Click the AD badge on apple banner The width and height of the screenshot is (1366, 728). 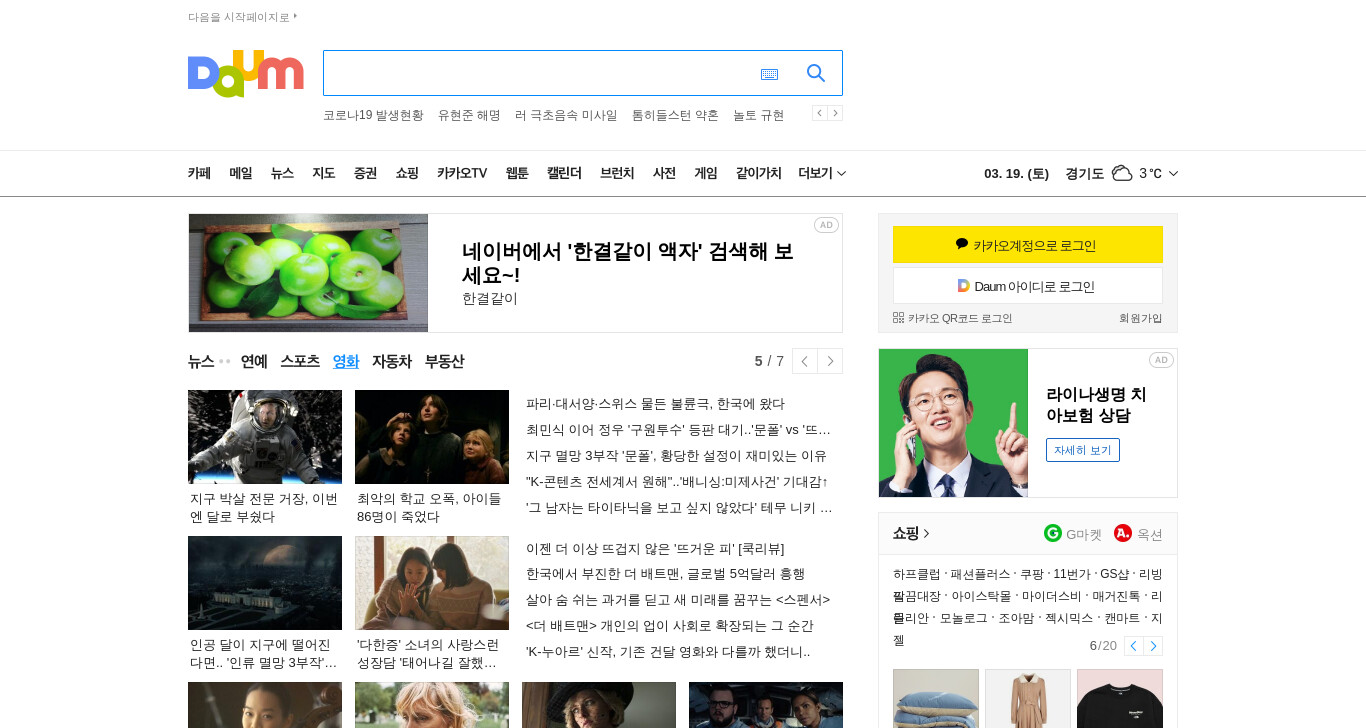(826, 225)
